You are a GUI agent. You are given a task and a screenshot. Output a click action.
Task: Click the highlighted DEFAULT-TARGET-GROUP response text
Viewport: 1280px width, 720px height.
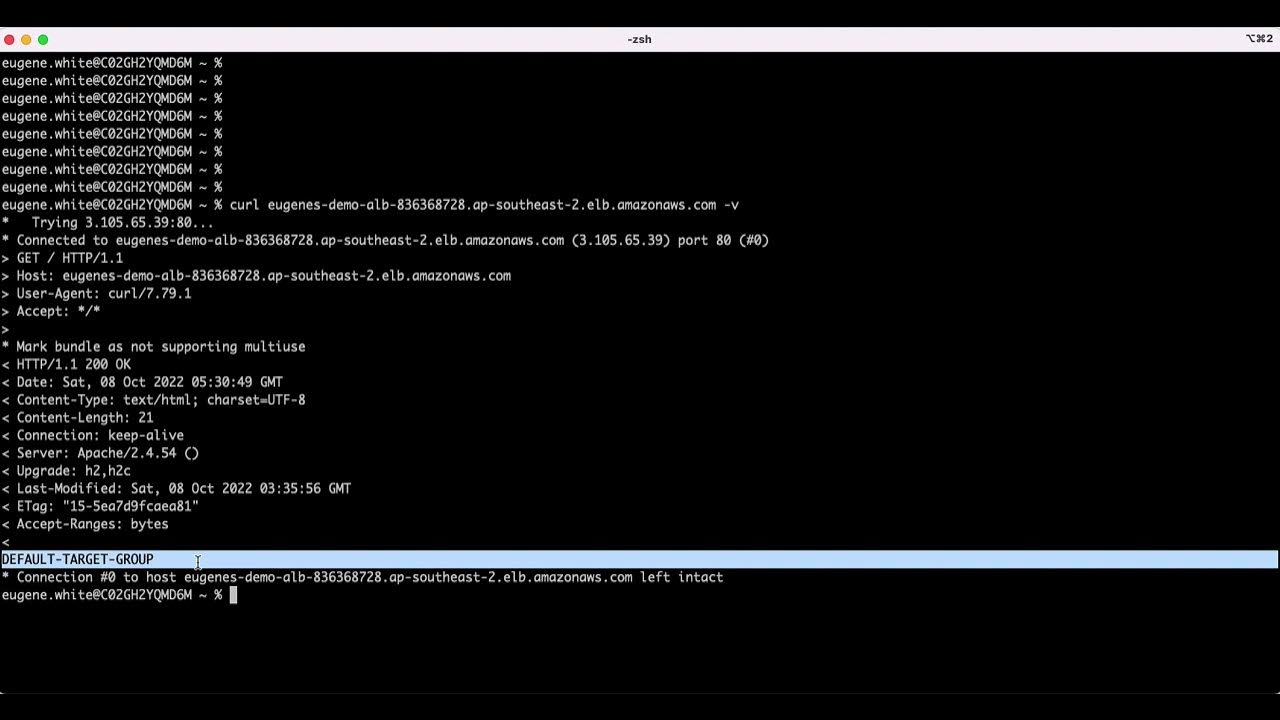(x=78, y=560)
